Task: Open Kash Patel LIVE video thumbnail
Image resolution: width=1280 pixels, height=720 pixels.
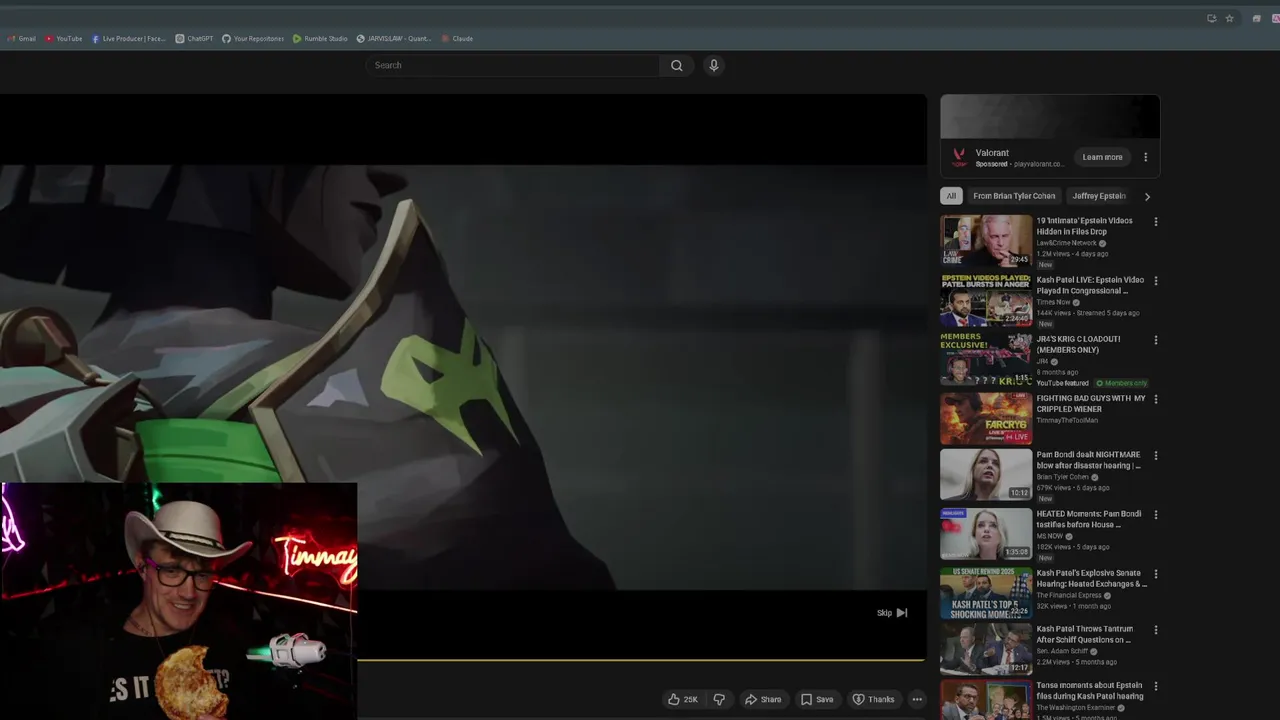Action: [986, 300]
